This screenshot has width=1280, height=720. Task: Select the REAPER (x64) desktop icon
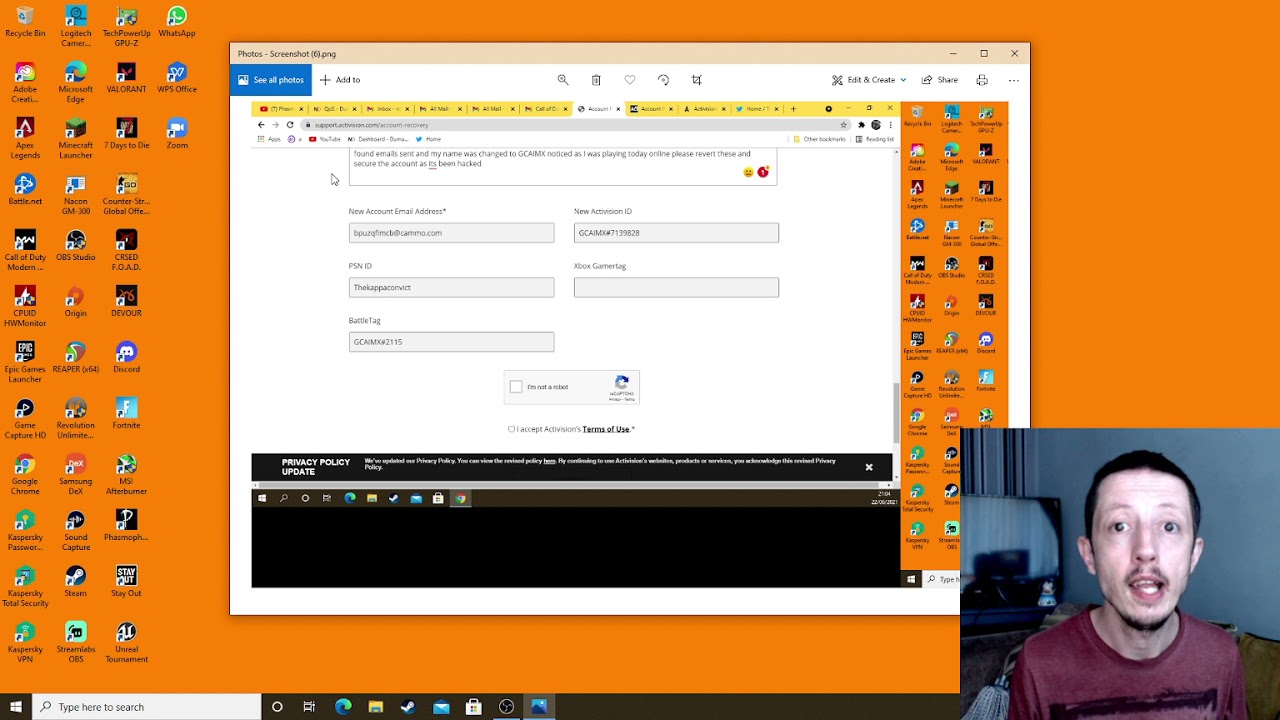[76, 358]
